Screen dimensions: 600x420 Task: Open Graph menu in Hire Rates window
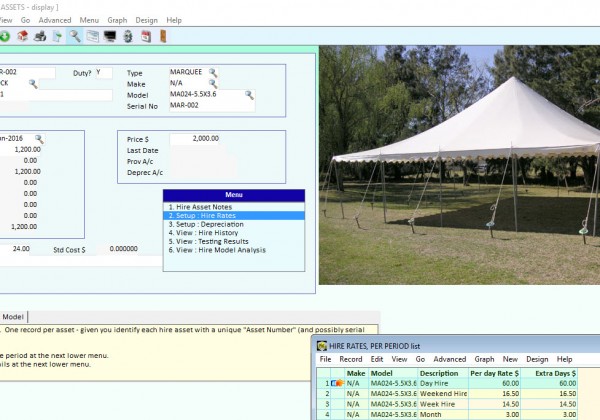click(x=484, y=359)
